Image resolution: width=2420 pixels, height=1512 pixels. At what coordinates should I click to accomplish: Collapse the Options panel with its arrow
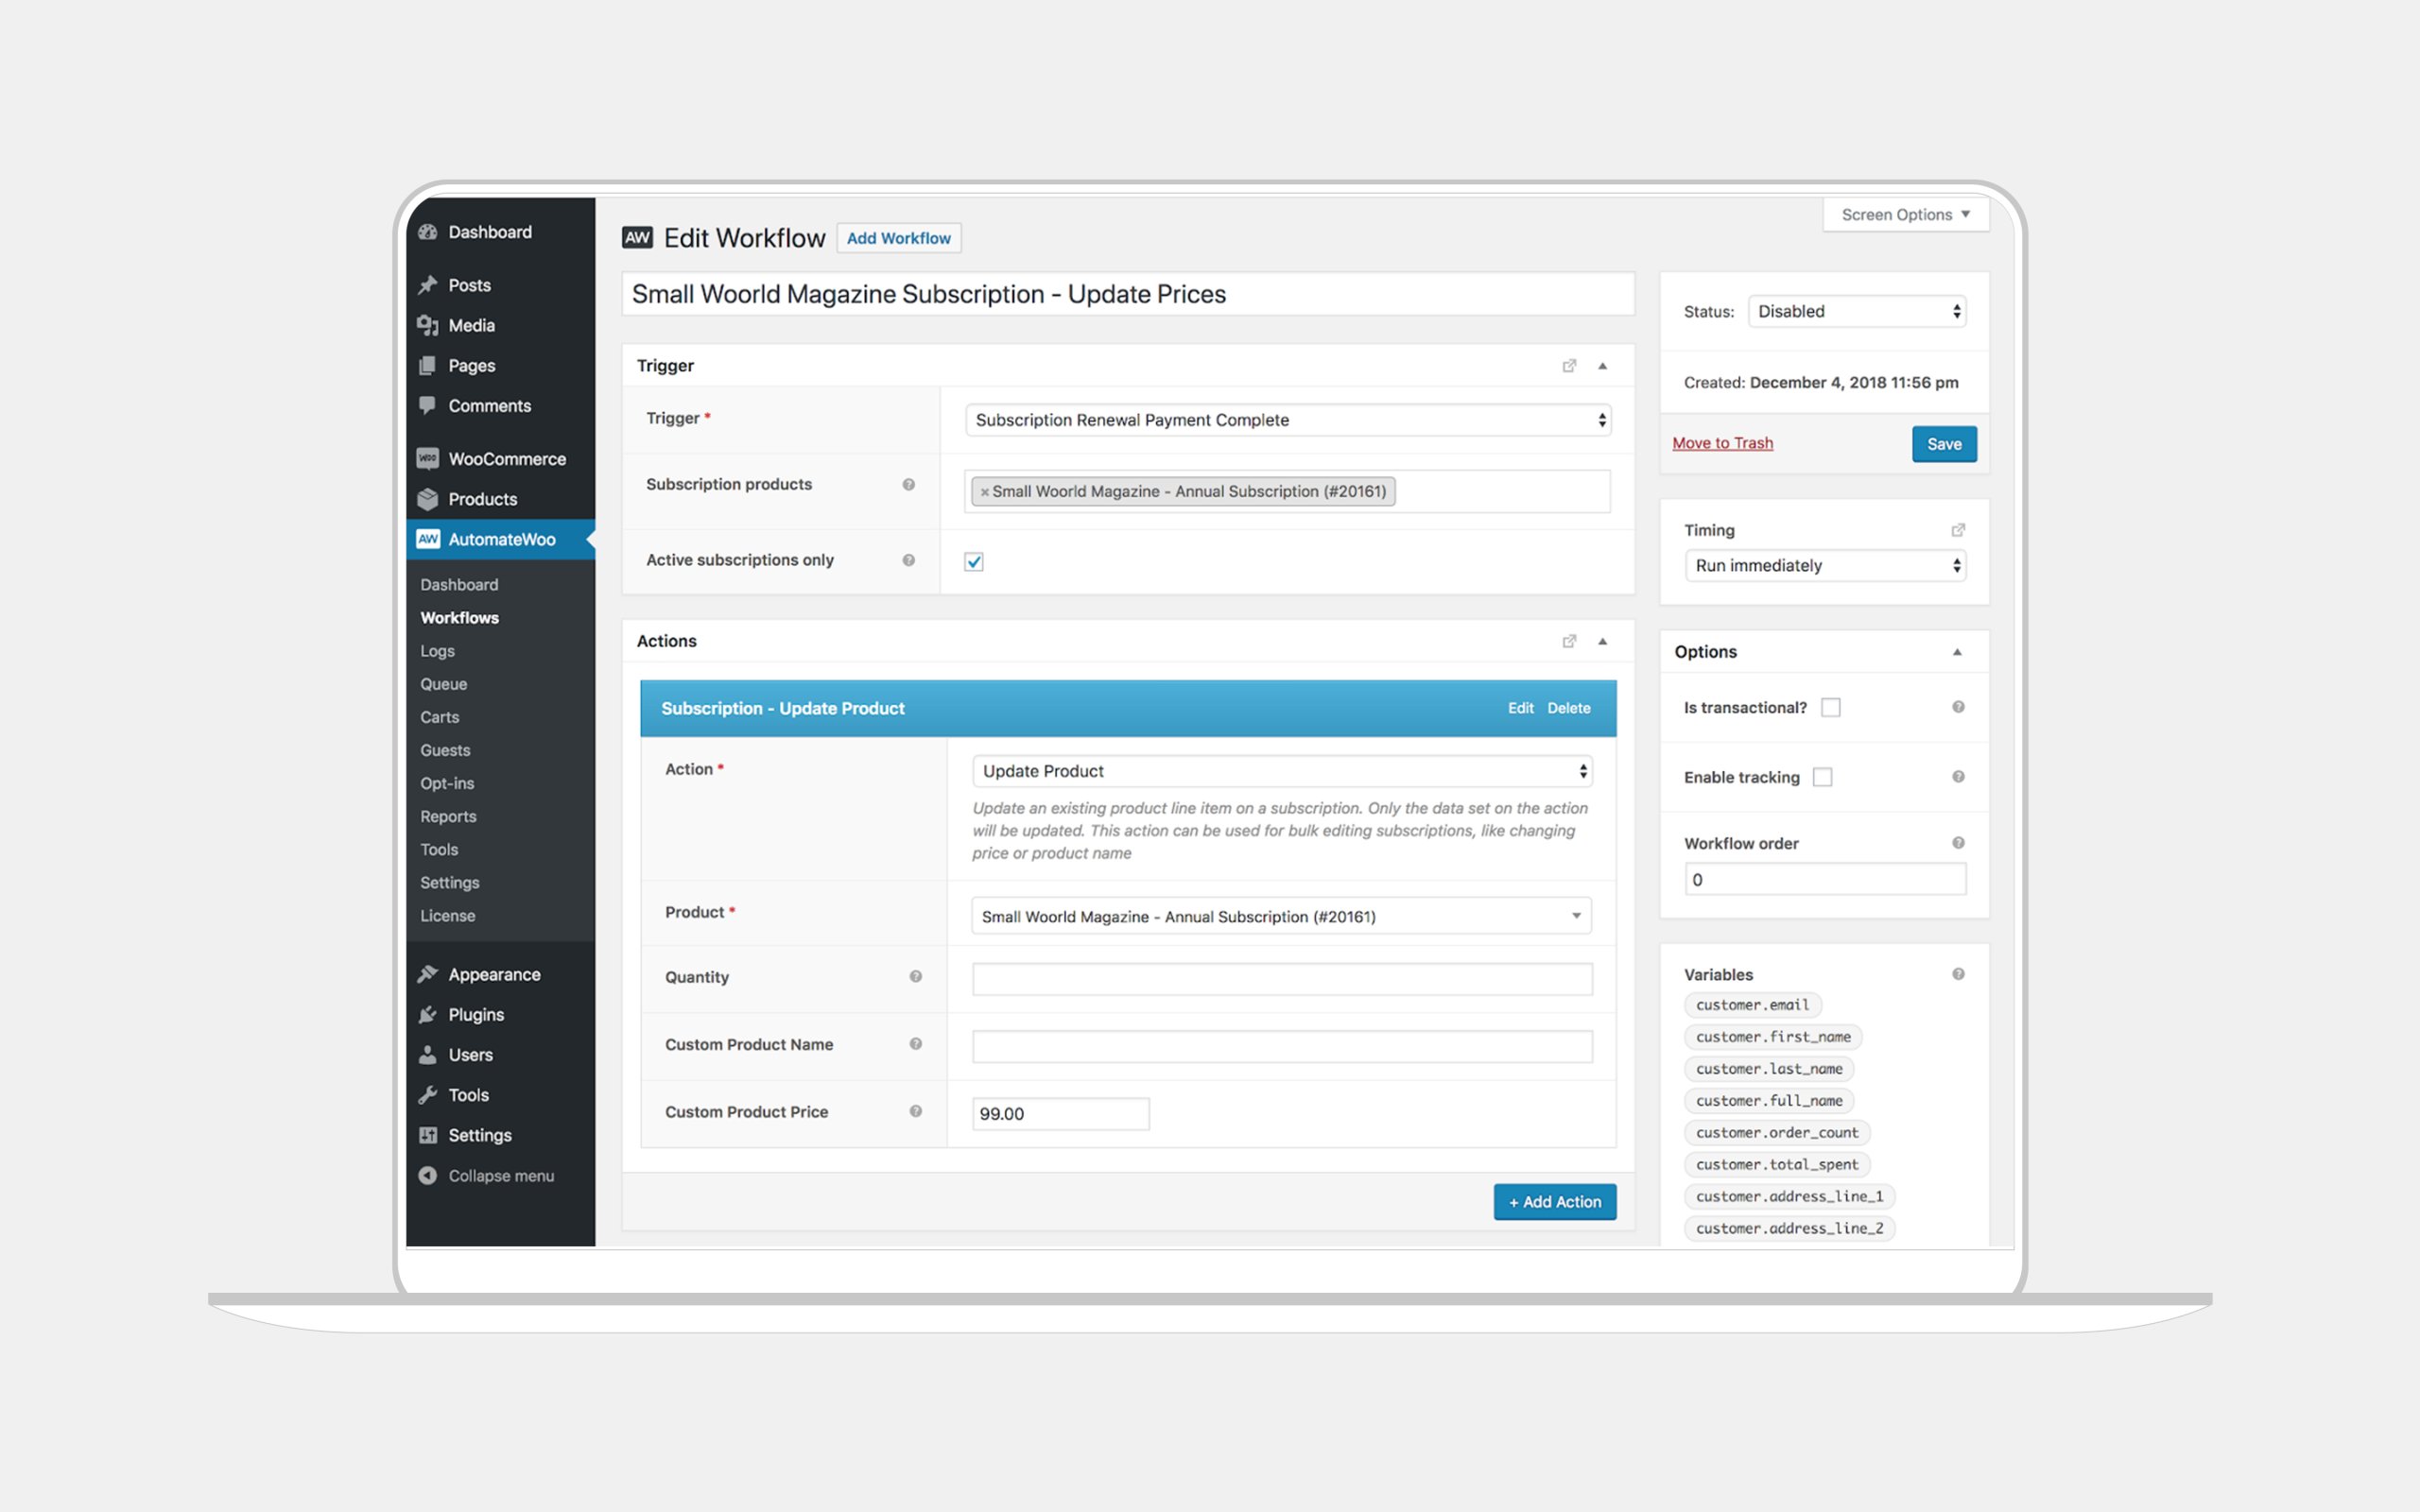tap(1957, 652)
